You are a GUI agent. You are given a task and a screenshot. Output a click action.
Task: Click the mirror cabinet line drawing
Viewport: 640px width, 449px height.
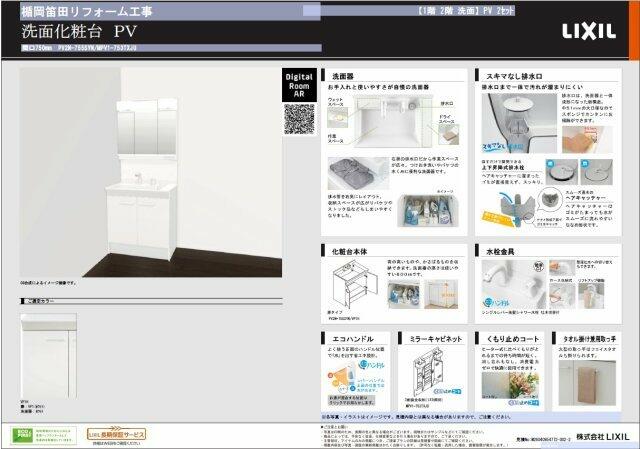point(427,373)
